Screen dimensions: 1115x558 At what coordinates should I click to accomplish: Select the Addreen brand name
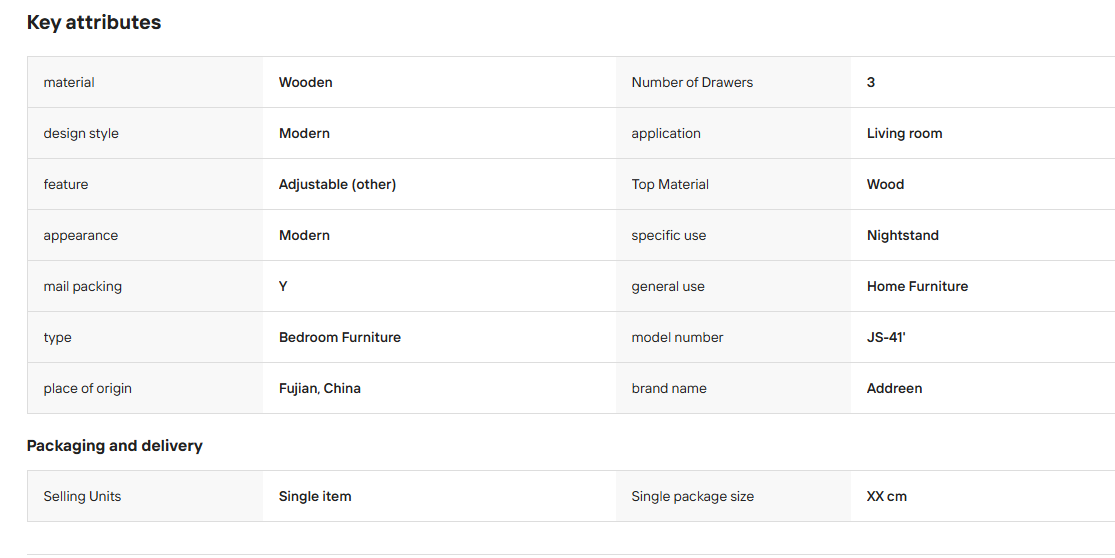895,388
